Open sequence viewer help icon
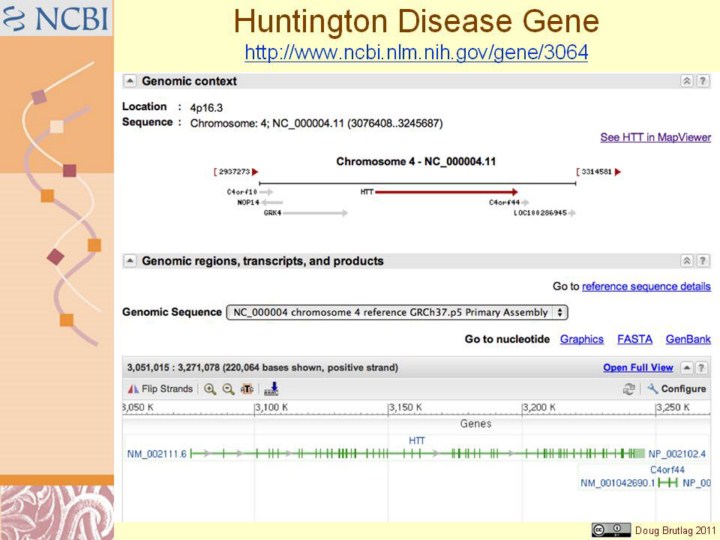Viewport: 720px width, 540px height. tap(701, 368)
